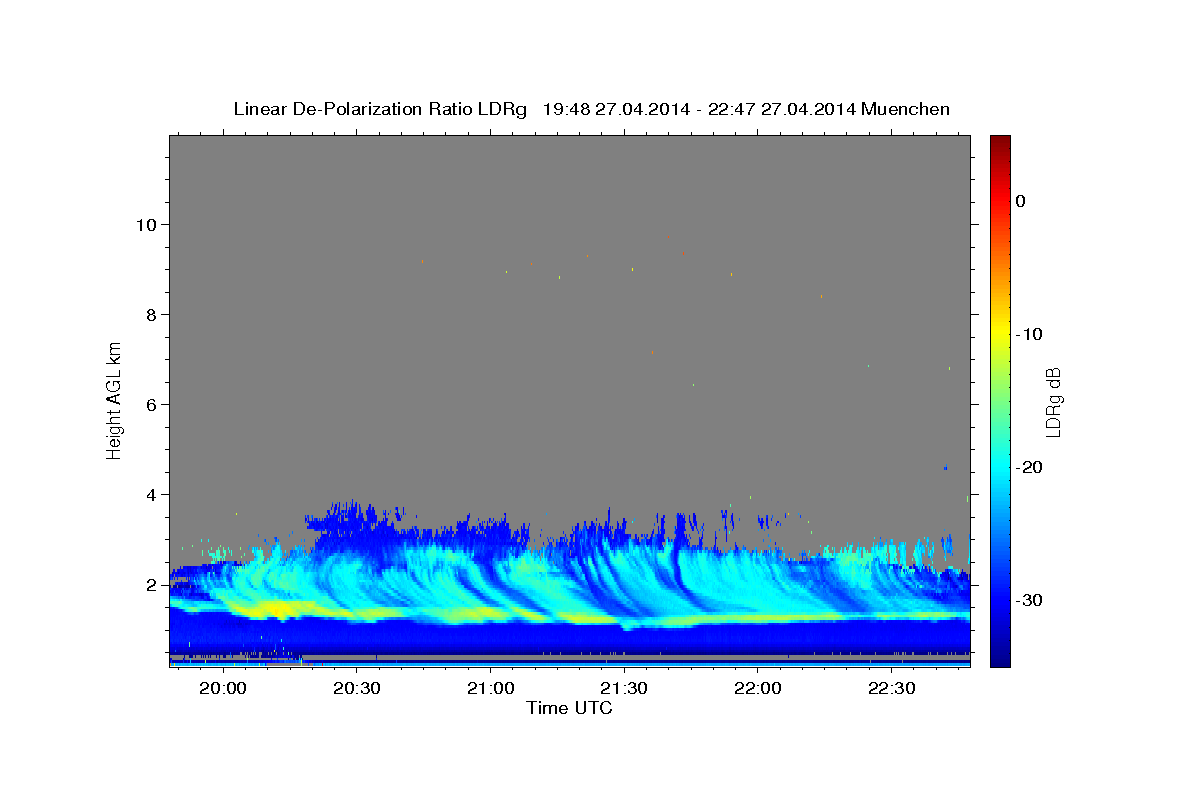Viewport: 1200px width, 800px height.
Task: Click the "22:00" time tick label
Action: tap(757, 689)
